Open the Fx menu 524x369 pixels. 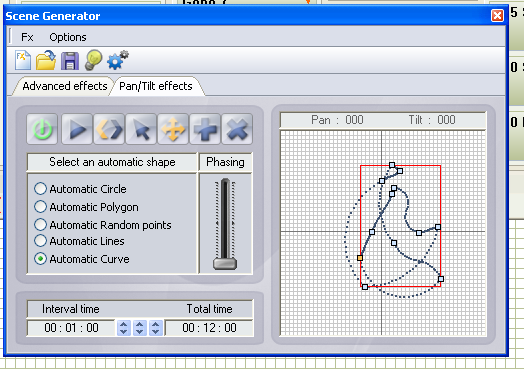(x=27, y=37)
